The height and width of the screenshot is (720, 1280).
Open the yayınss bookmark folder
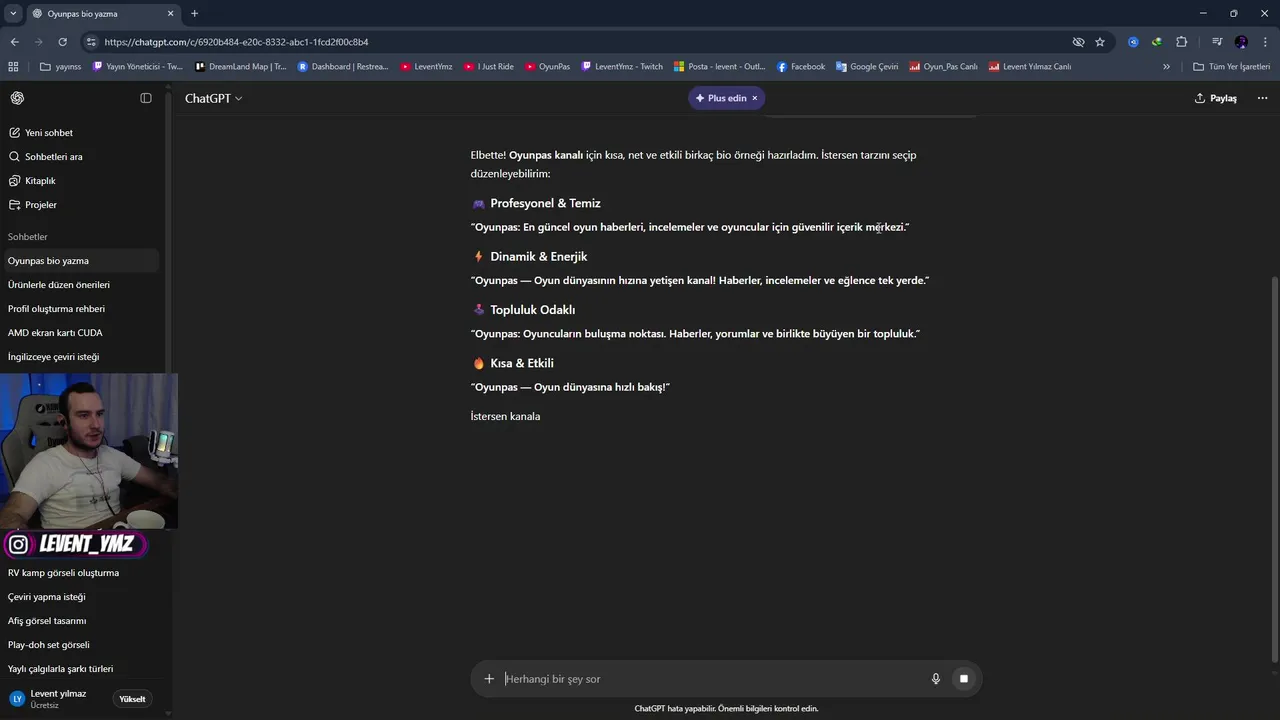[61, 67]
